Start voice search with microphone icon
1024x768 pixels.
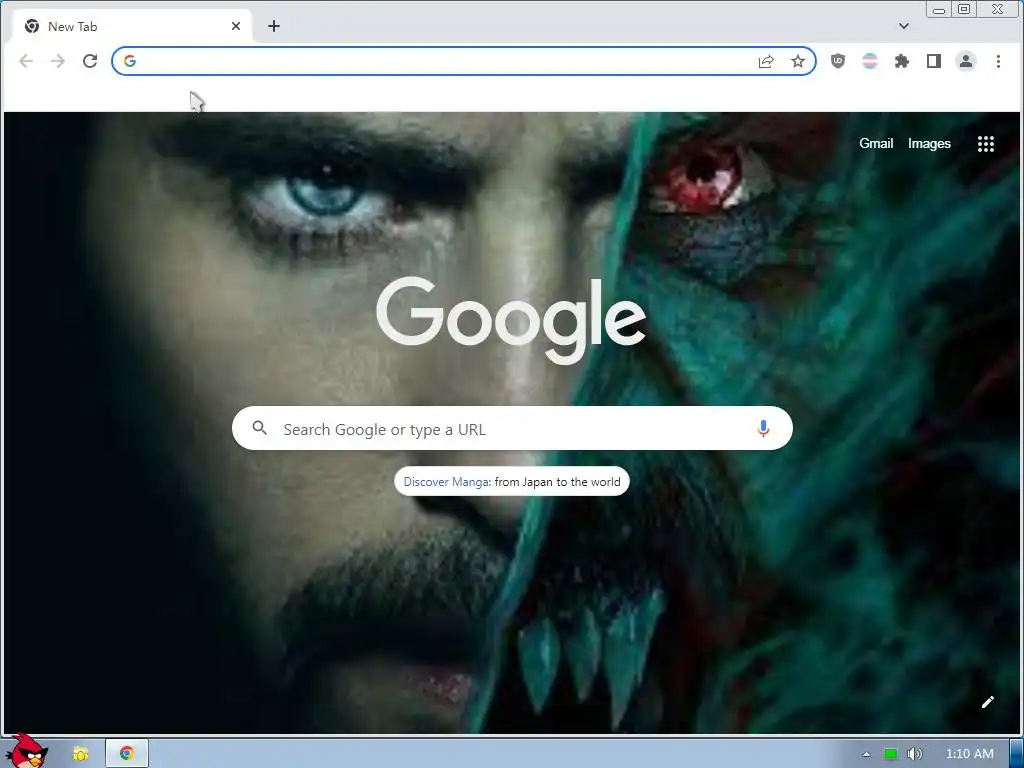(763, 428)
